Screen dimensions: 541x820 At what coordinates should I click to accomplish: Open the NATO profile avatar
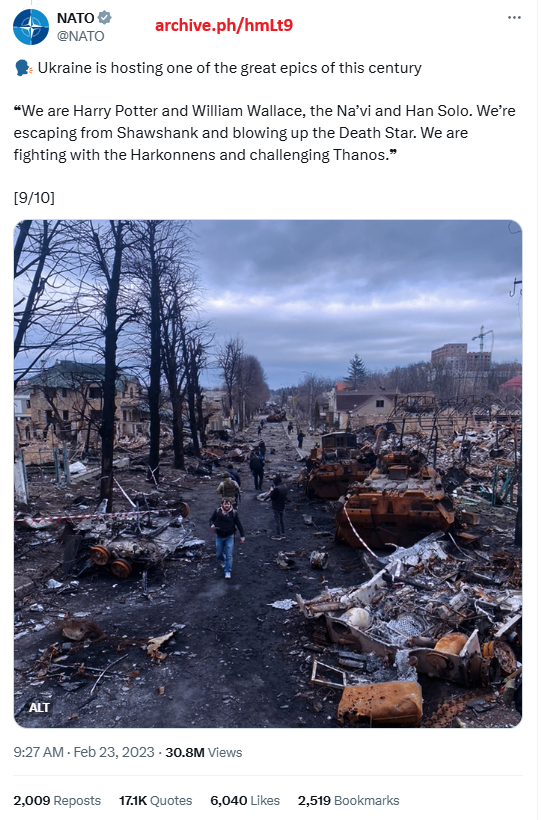(x=30, y=27)
